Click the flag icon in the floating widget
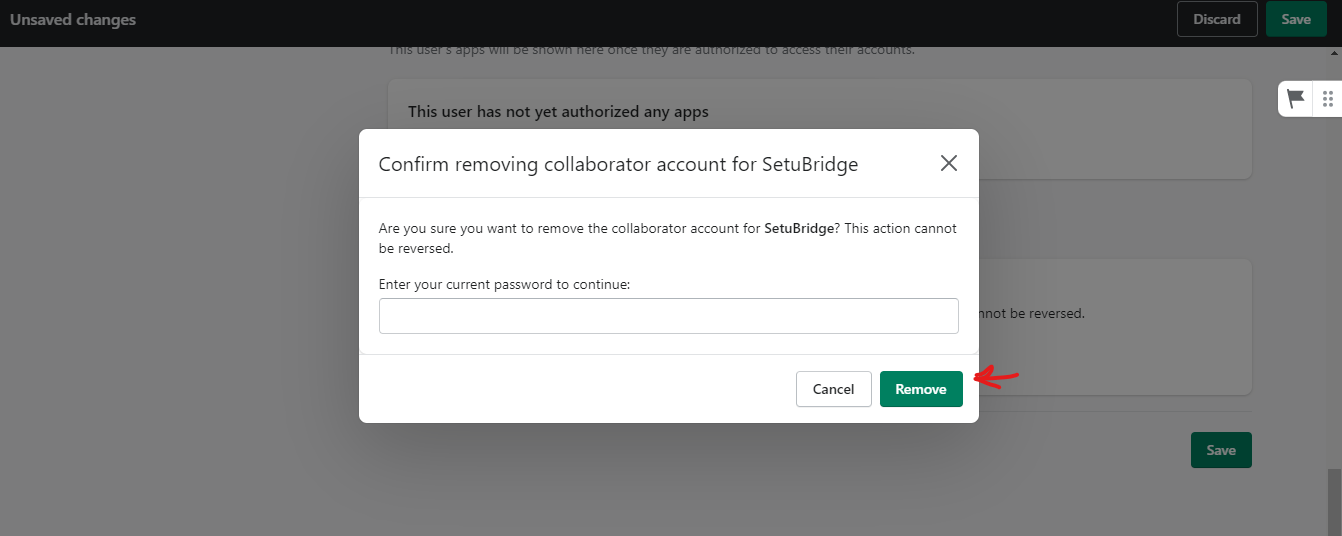 [1296, 98]
